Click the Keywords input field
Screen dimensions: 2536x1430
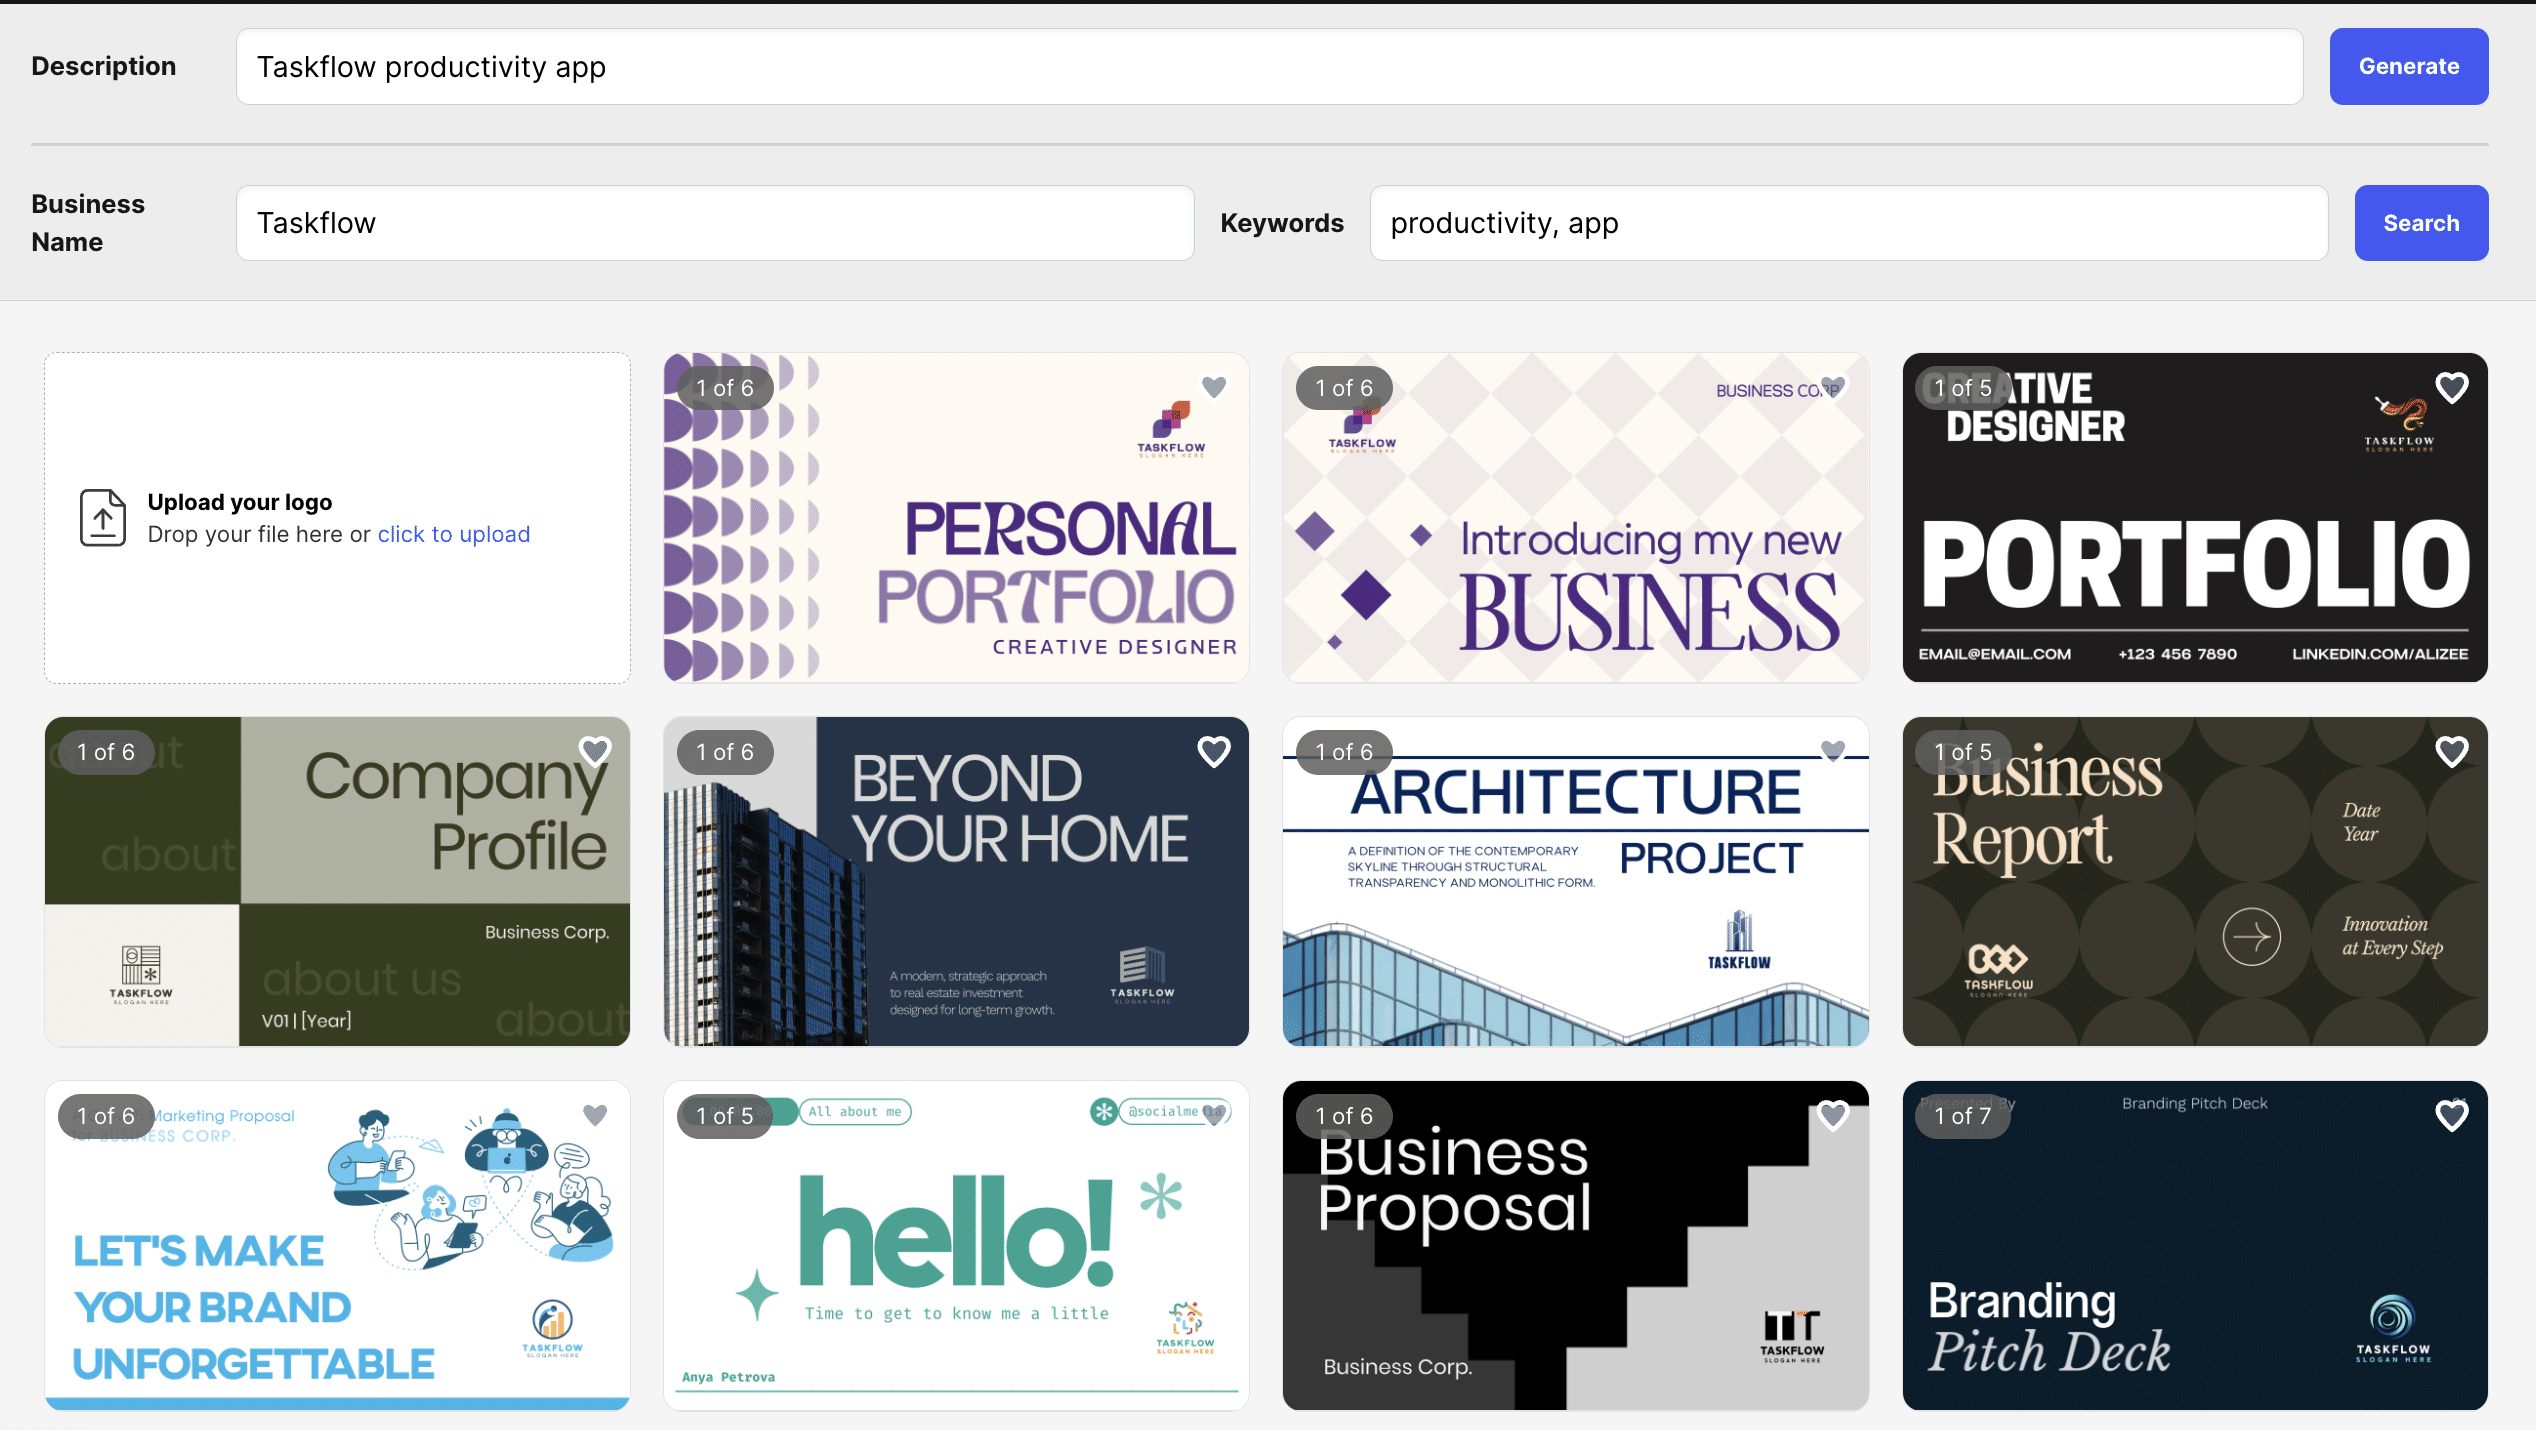point(1850,222)
